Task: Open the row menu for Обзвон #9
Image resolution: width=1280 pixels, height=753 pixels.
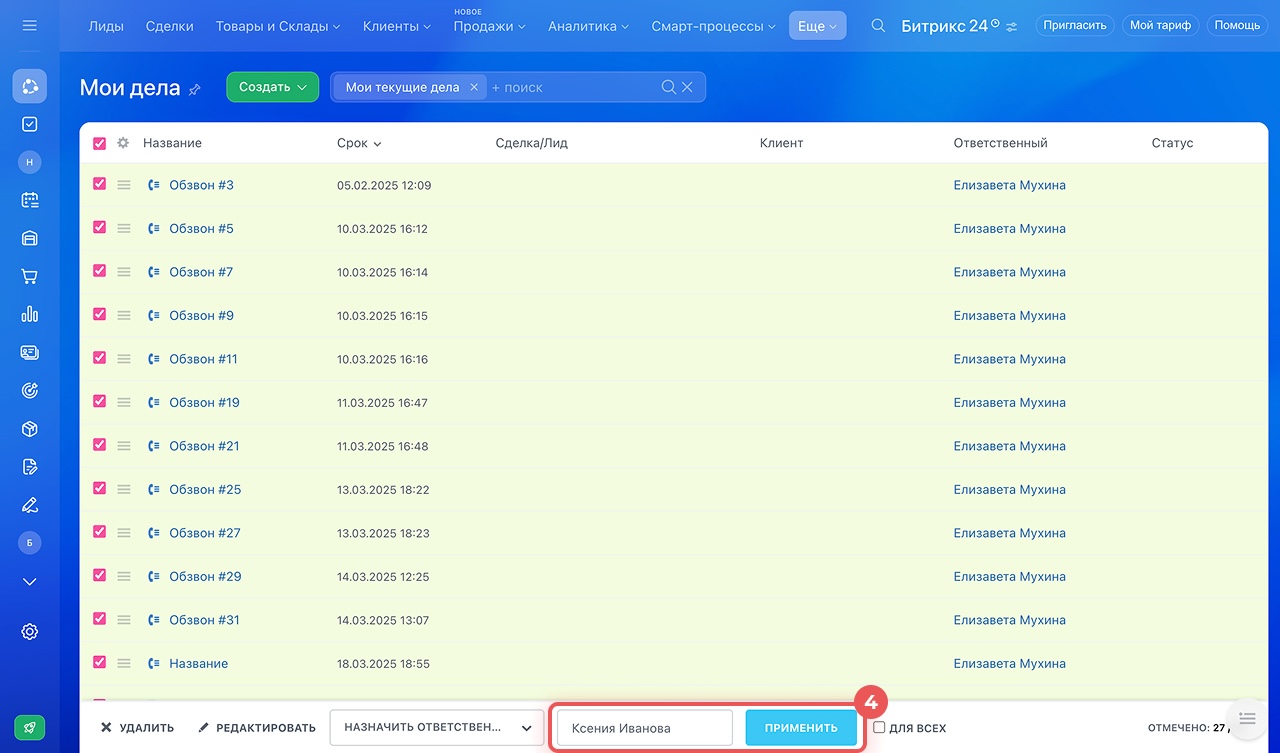Action: (124, 315)
